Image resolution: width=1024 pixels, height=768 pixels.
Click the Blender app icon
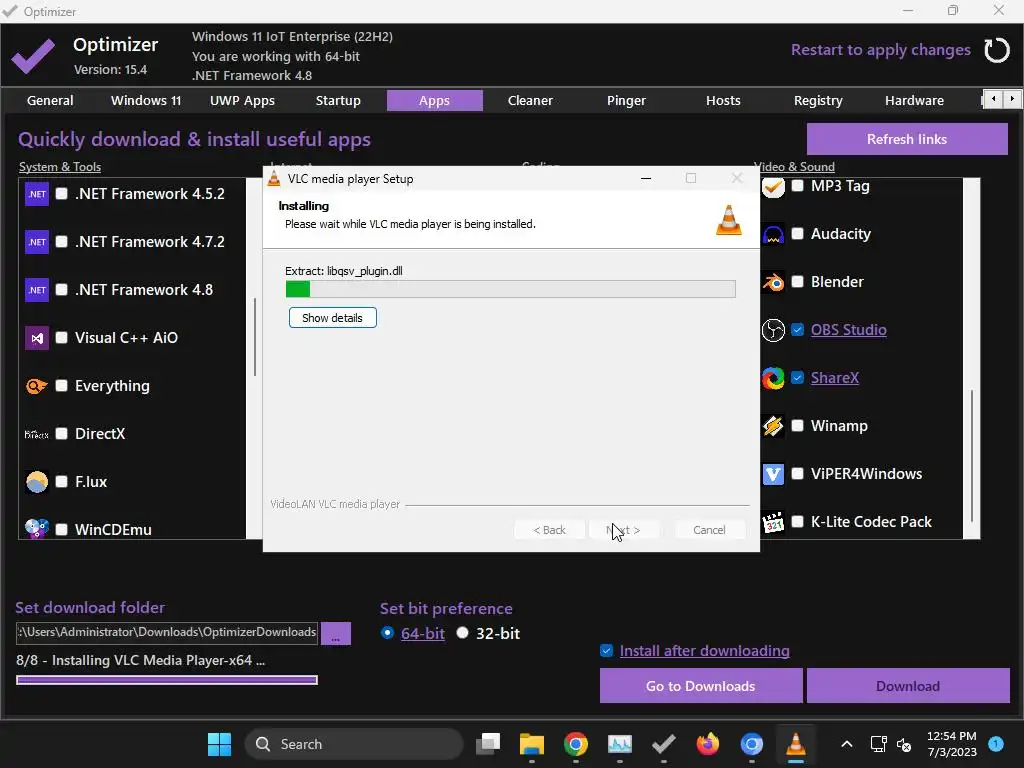tap(773, 282)
